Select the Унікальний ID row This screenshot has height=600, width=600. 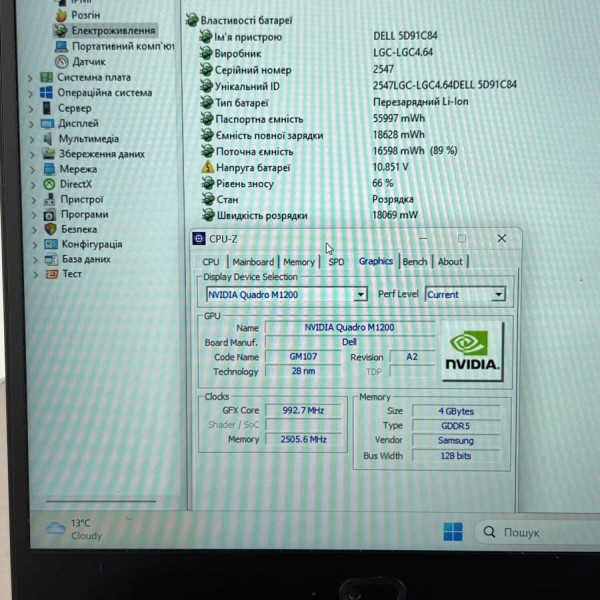358,86
